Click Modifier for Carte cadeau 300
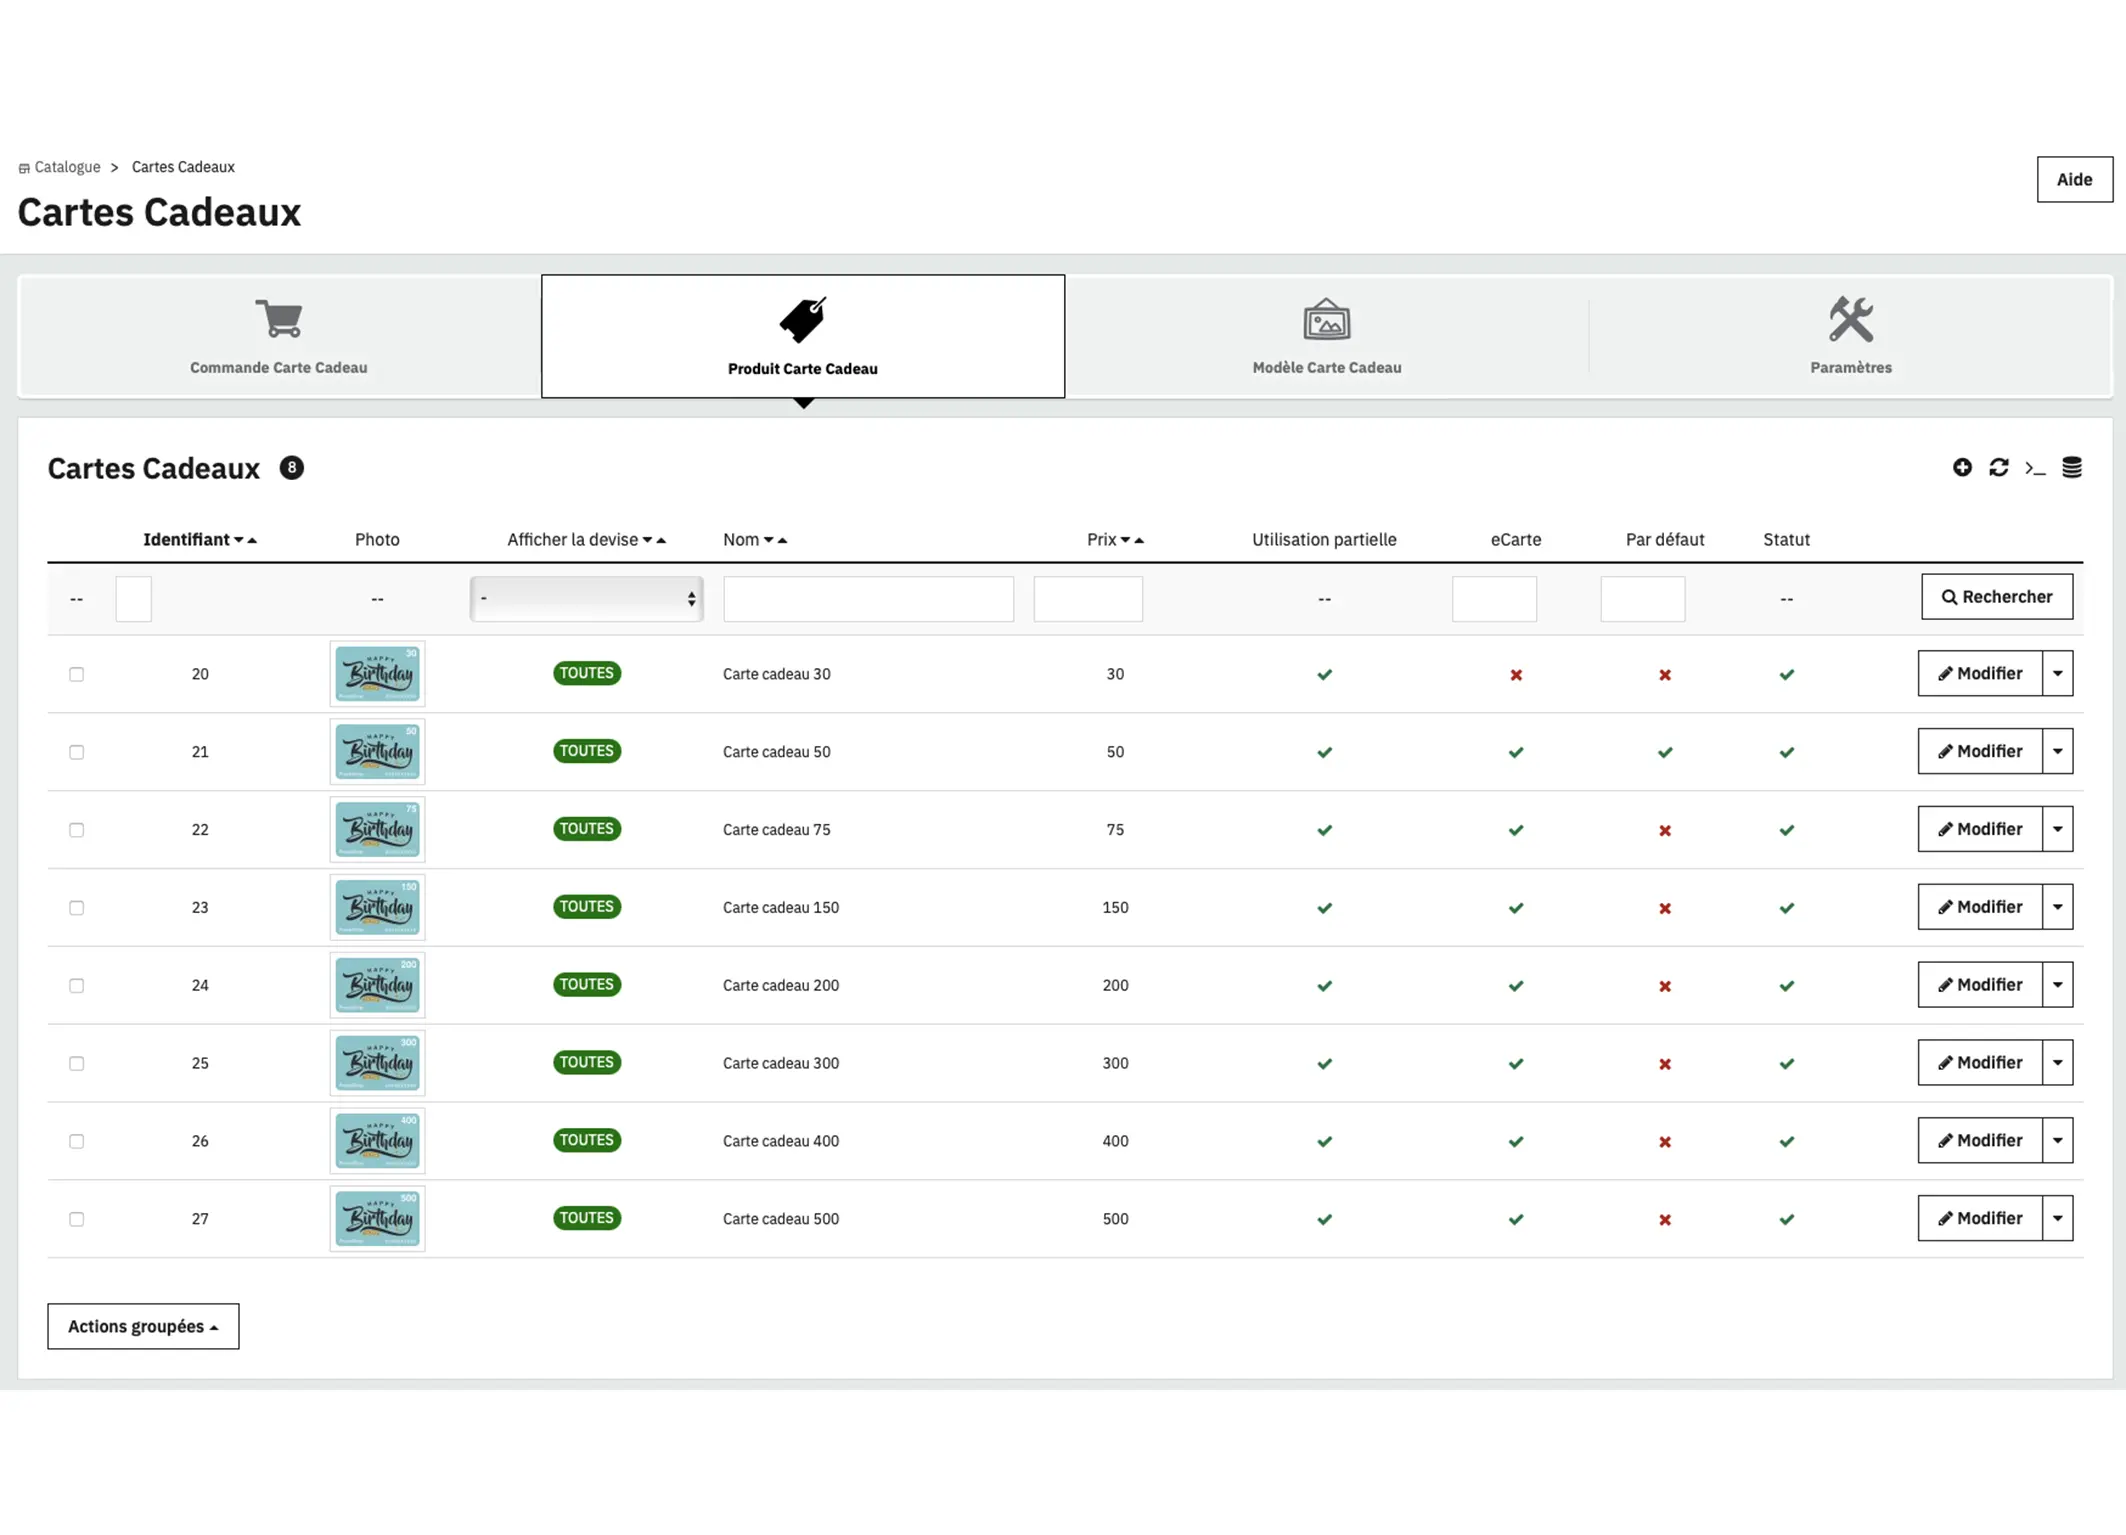 [x=1979, y=1062]
